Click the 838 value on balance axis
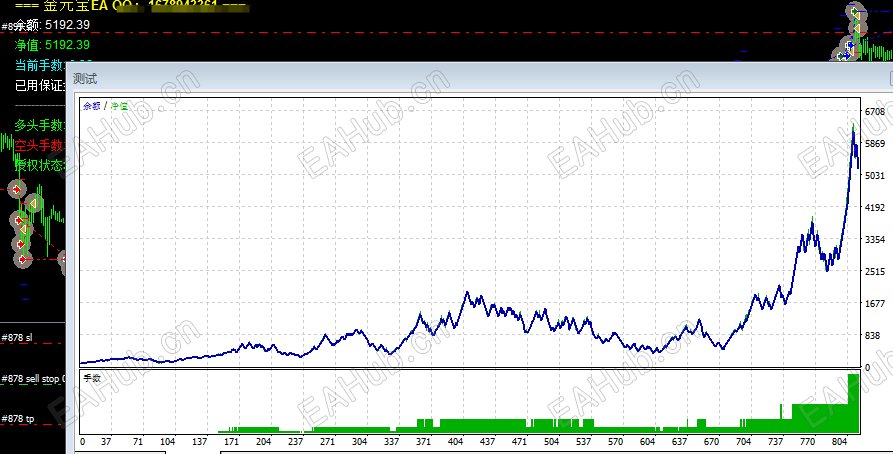The width and height of the screenshot is (893, 454). click(872, 336)
